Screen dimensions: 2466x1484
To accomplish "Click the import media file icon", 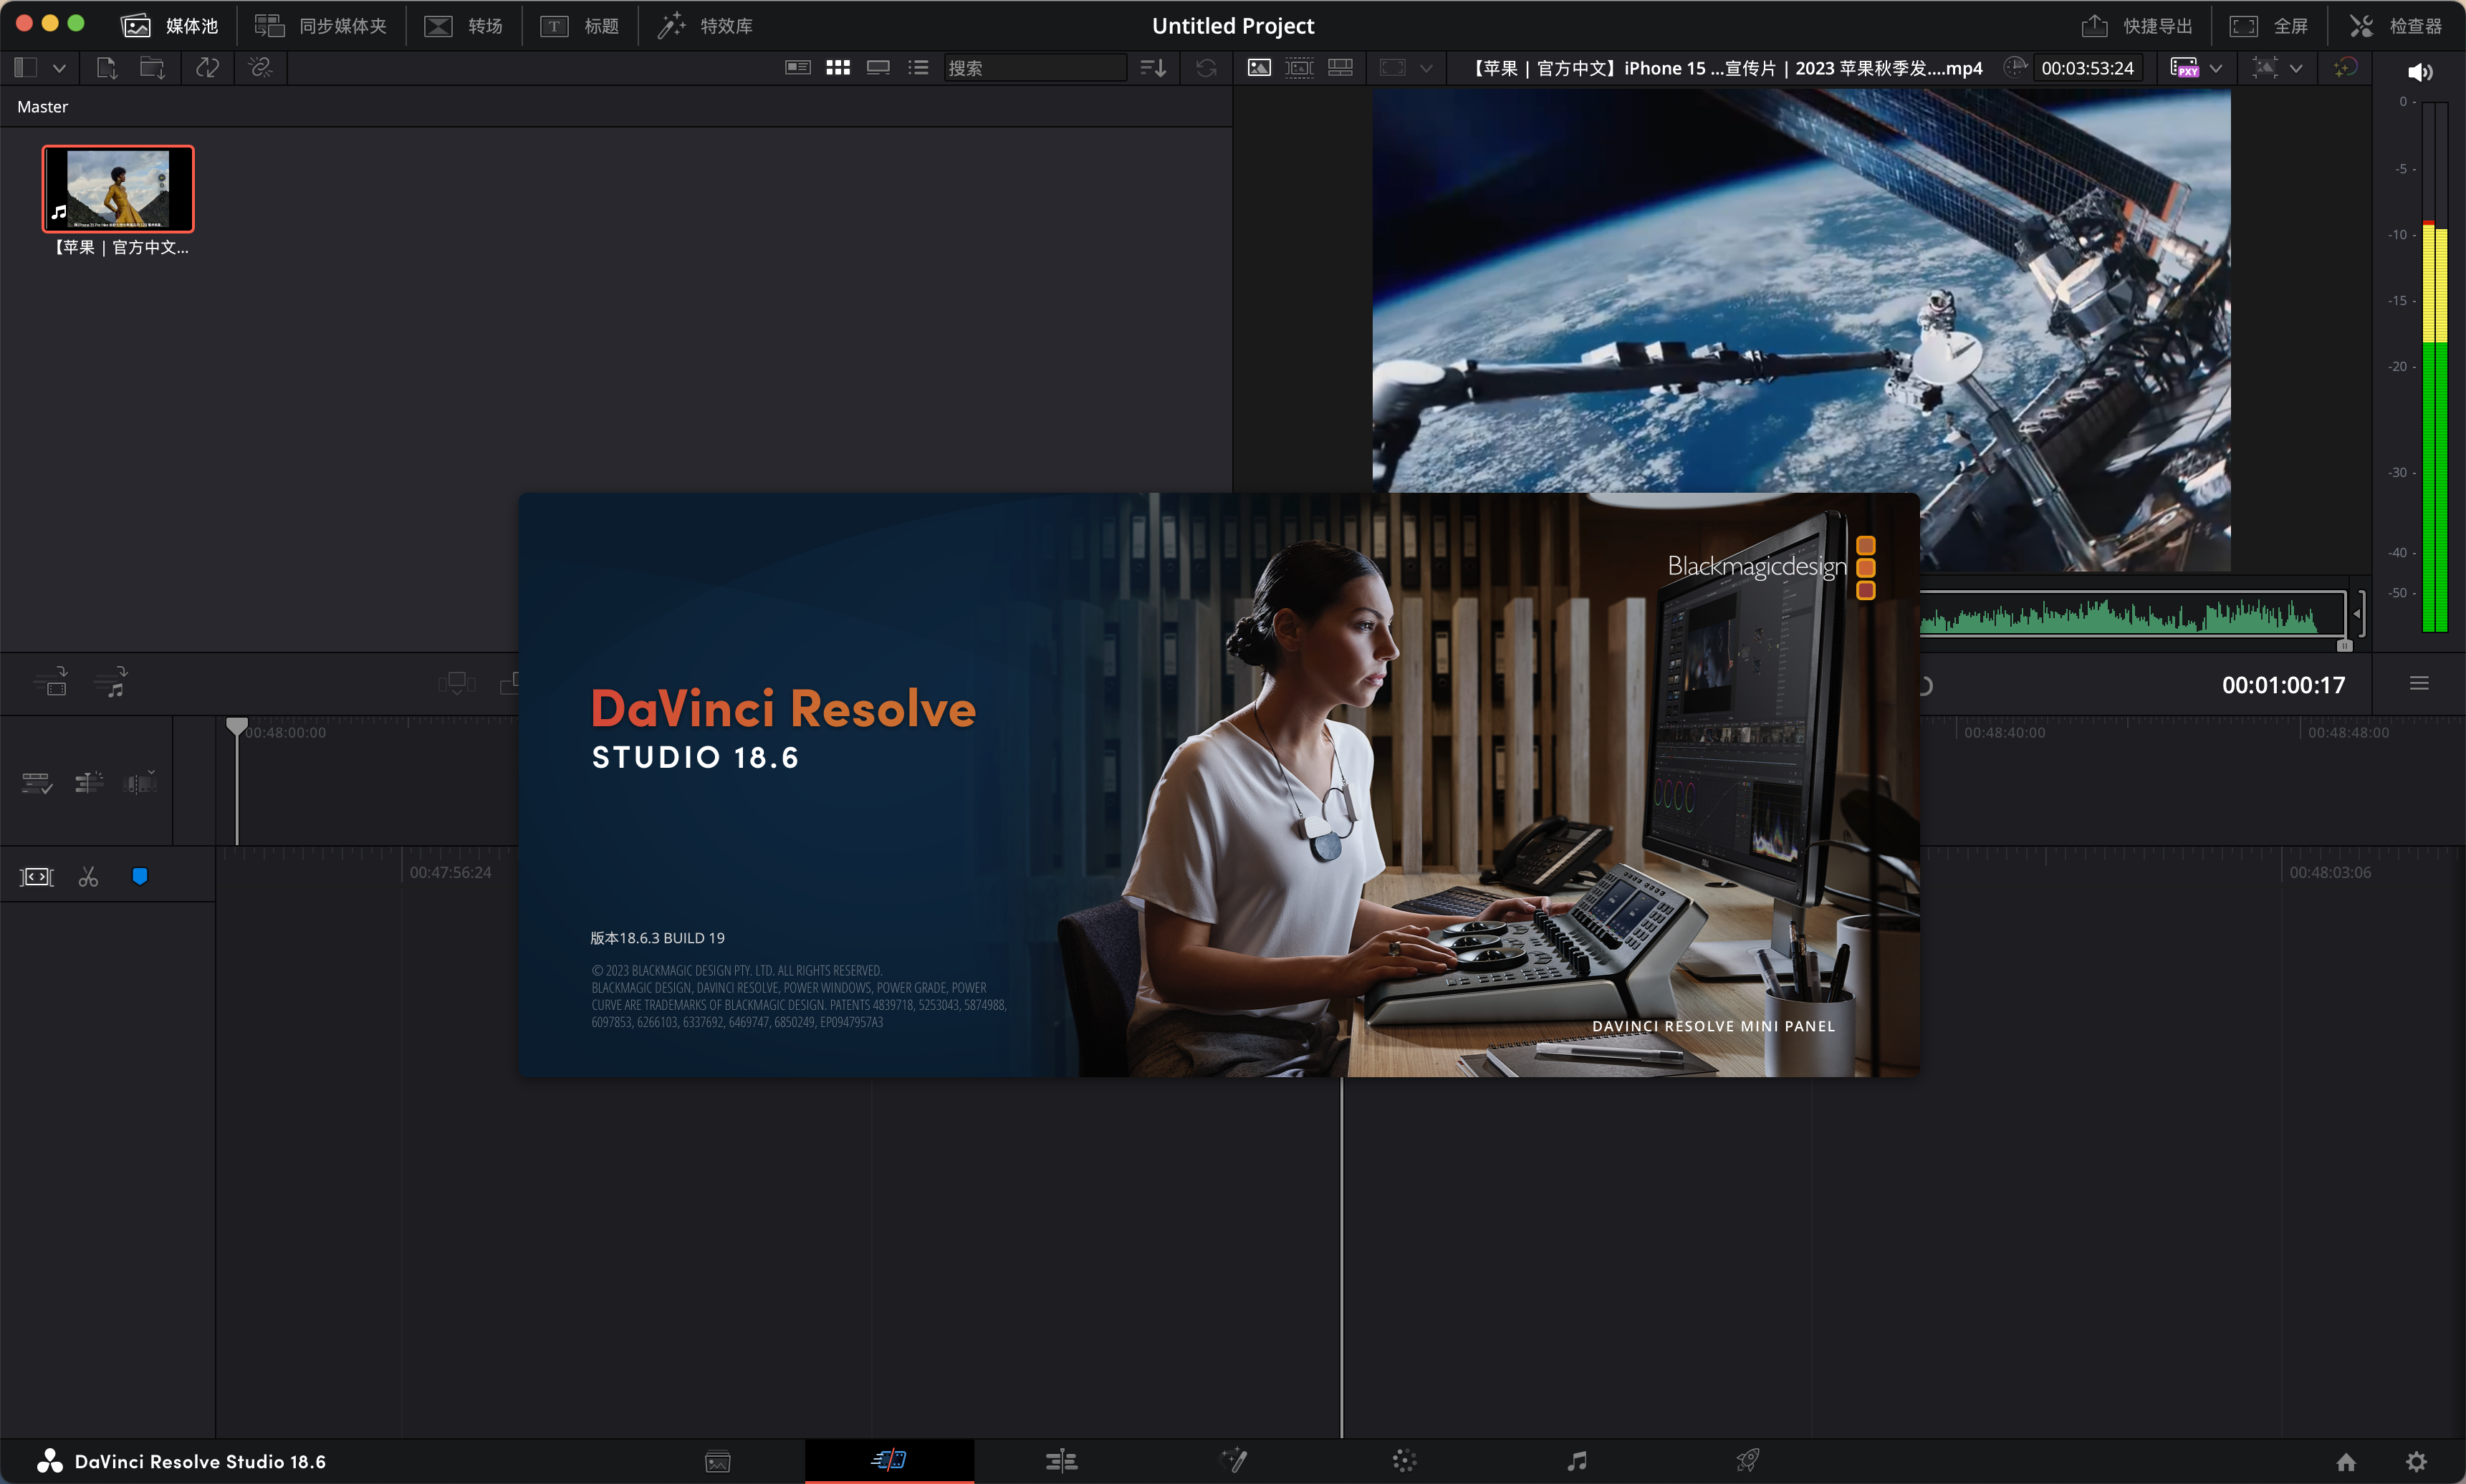I will click(x=107, y=68).
